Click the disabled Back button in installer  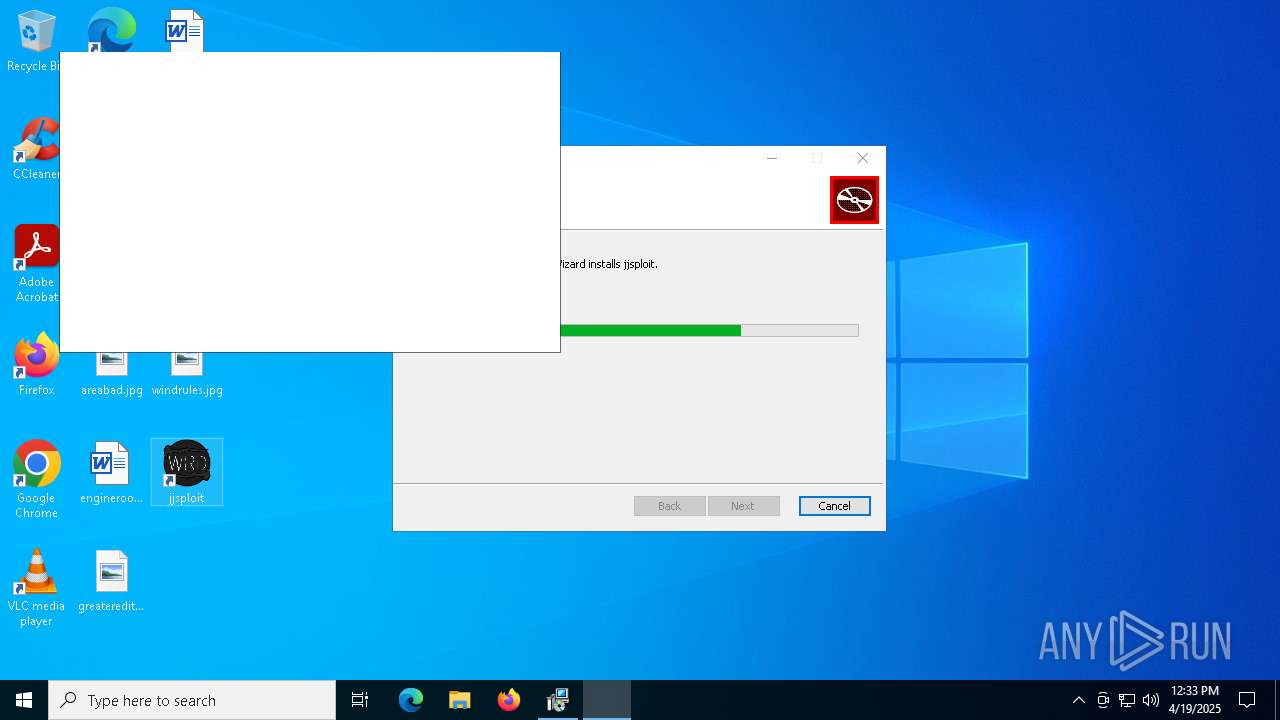pos(669,506)
